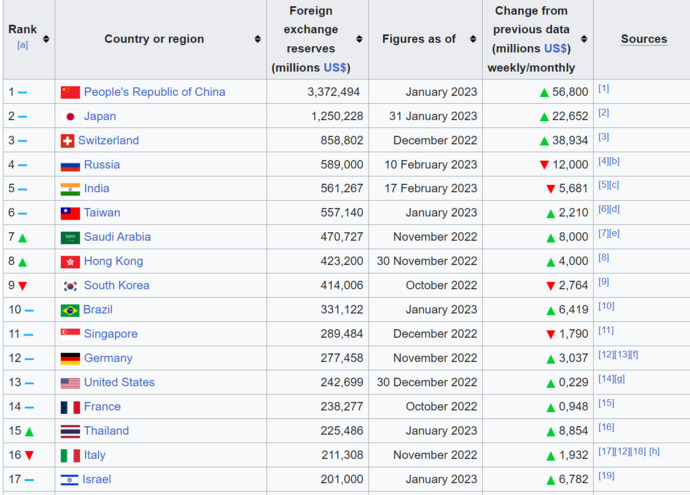Open citation [2] for Japan

point(603,113)
